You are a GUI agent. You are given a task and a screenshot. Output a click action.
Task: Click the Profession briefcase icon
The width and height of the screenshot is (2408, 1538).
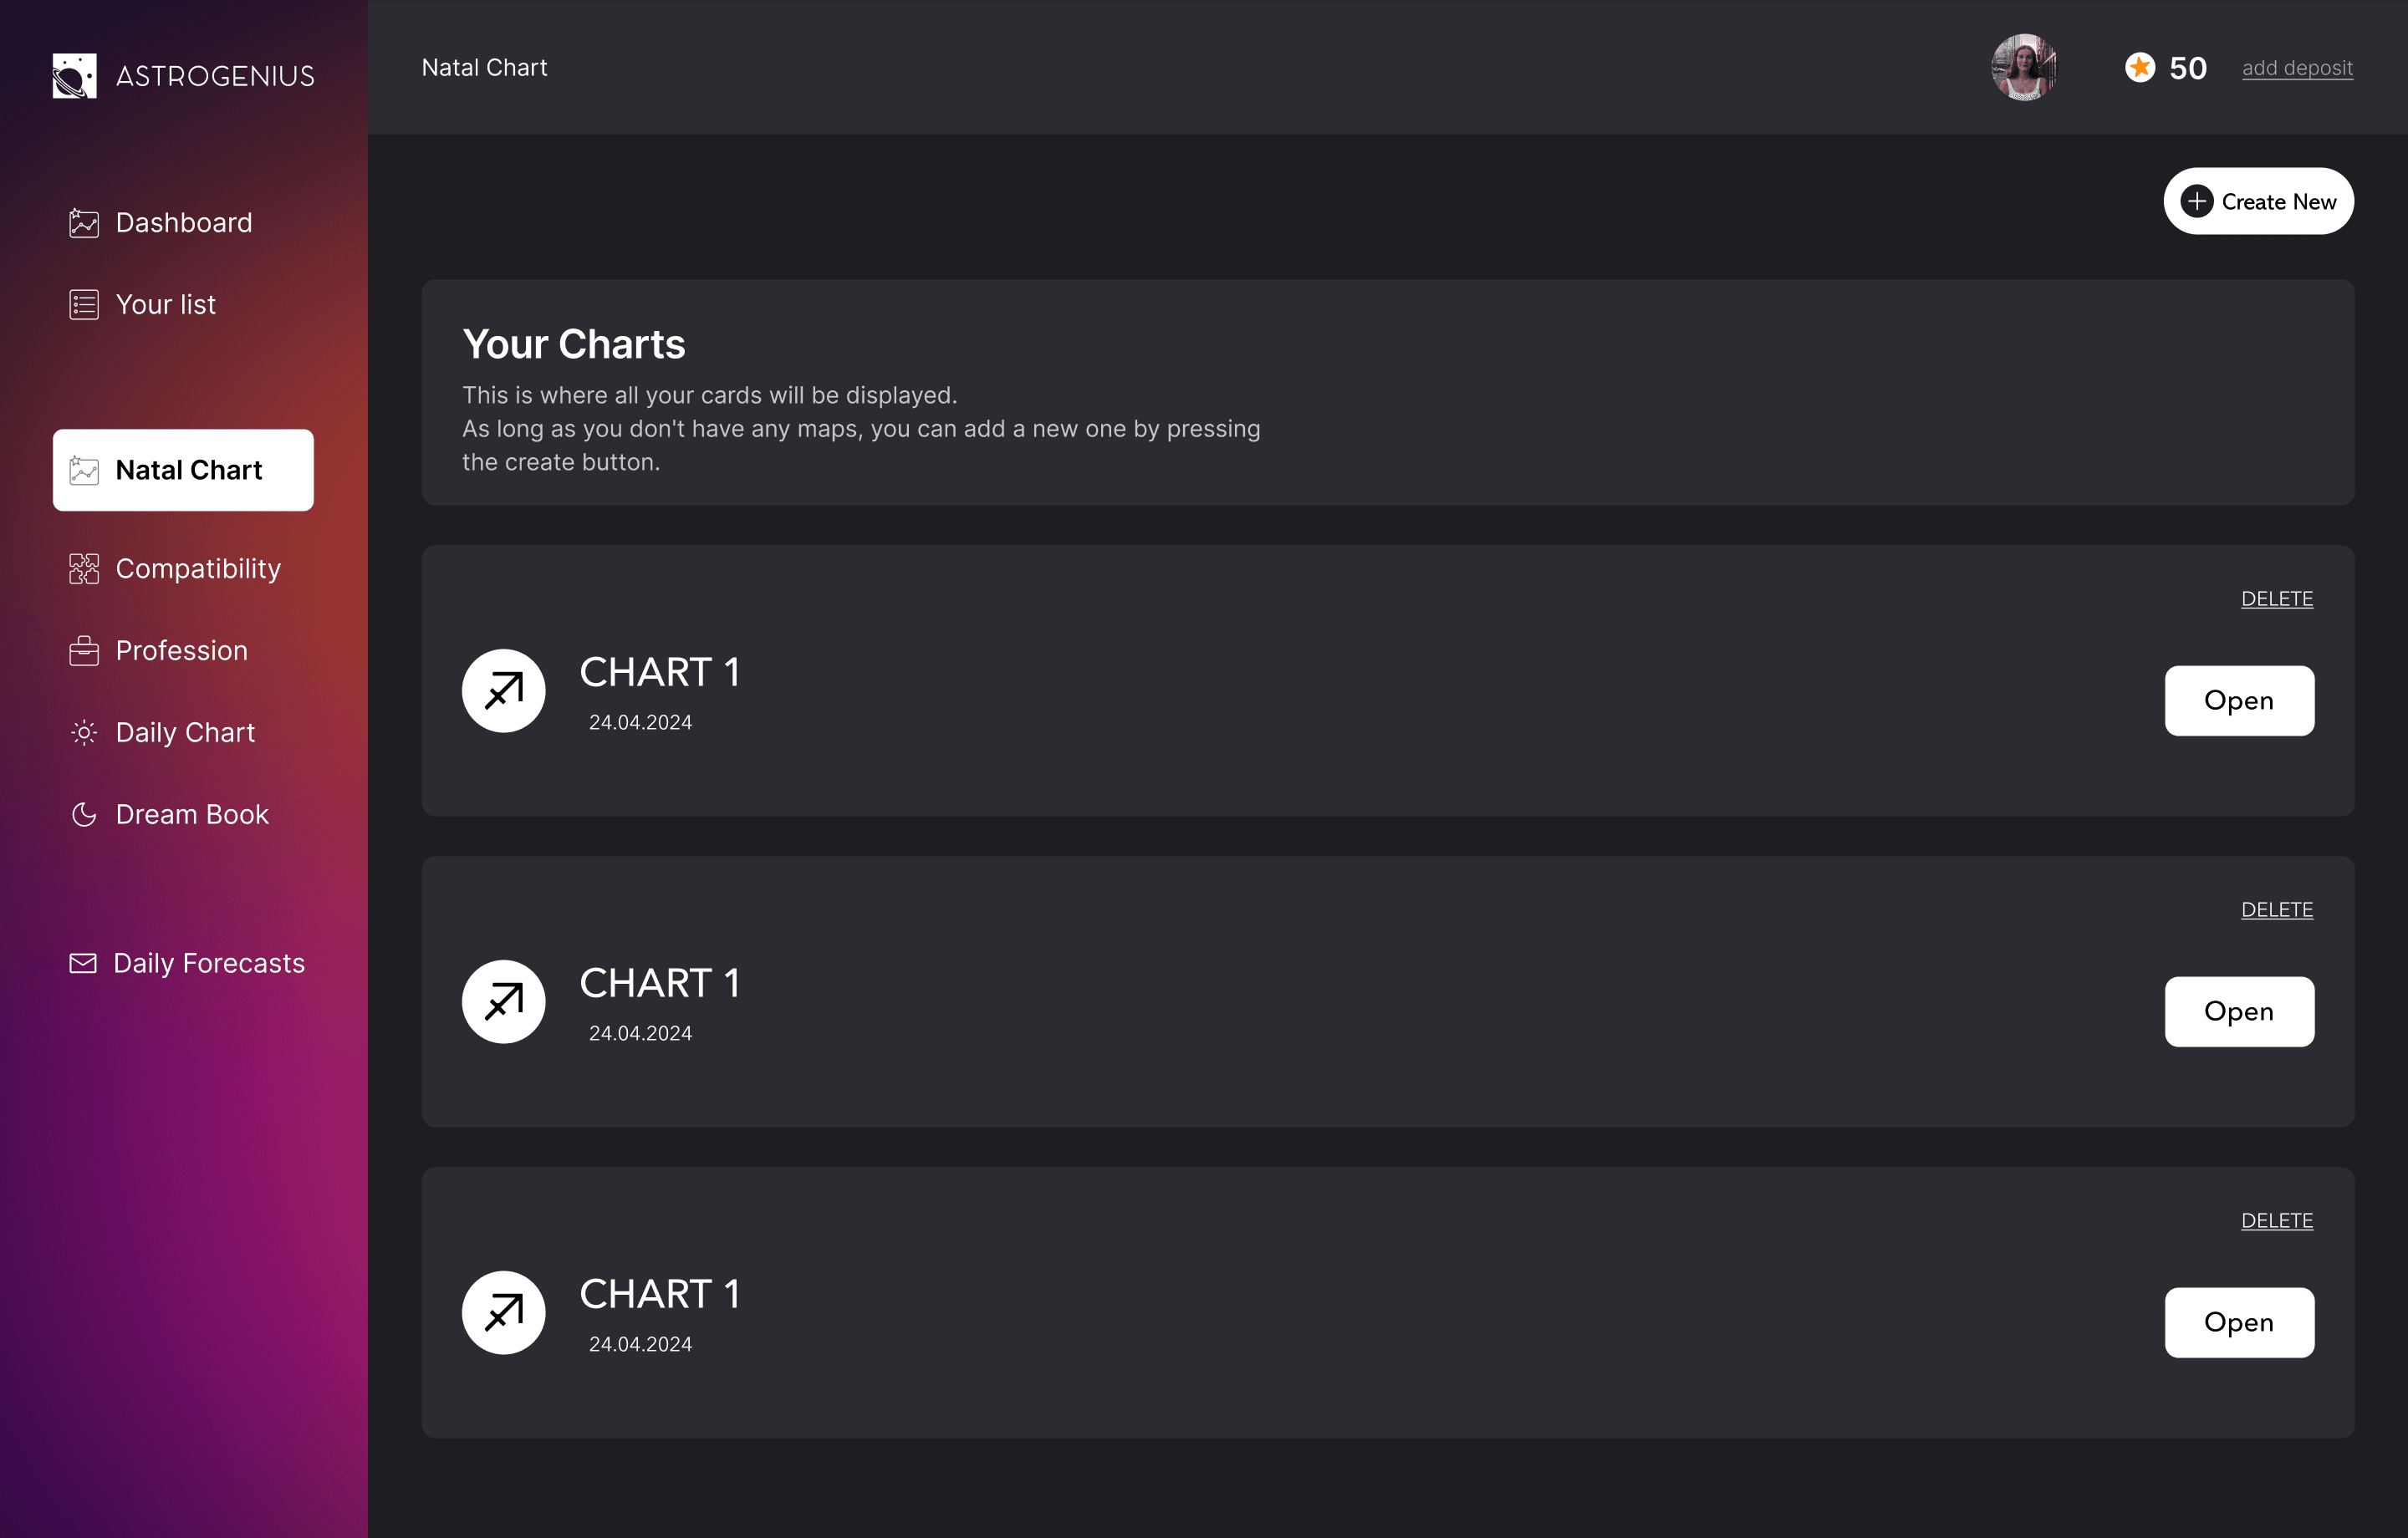[84, 651]
